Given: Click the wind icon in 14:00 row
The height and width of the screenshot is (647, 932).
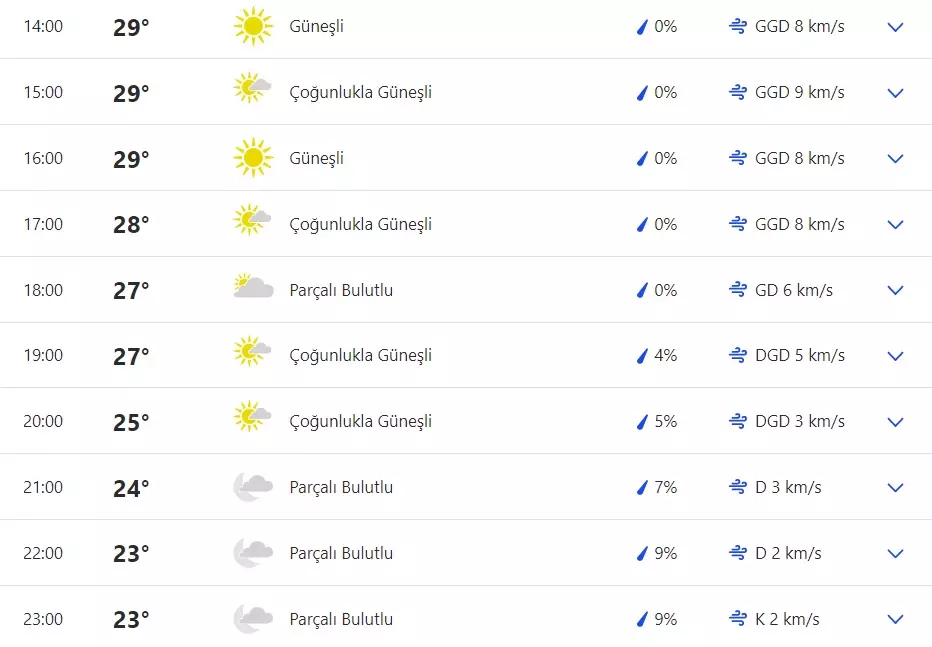Looking at the screenshot, I should tap(738, 26).
